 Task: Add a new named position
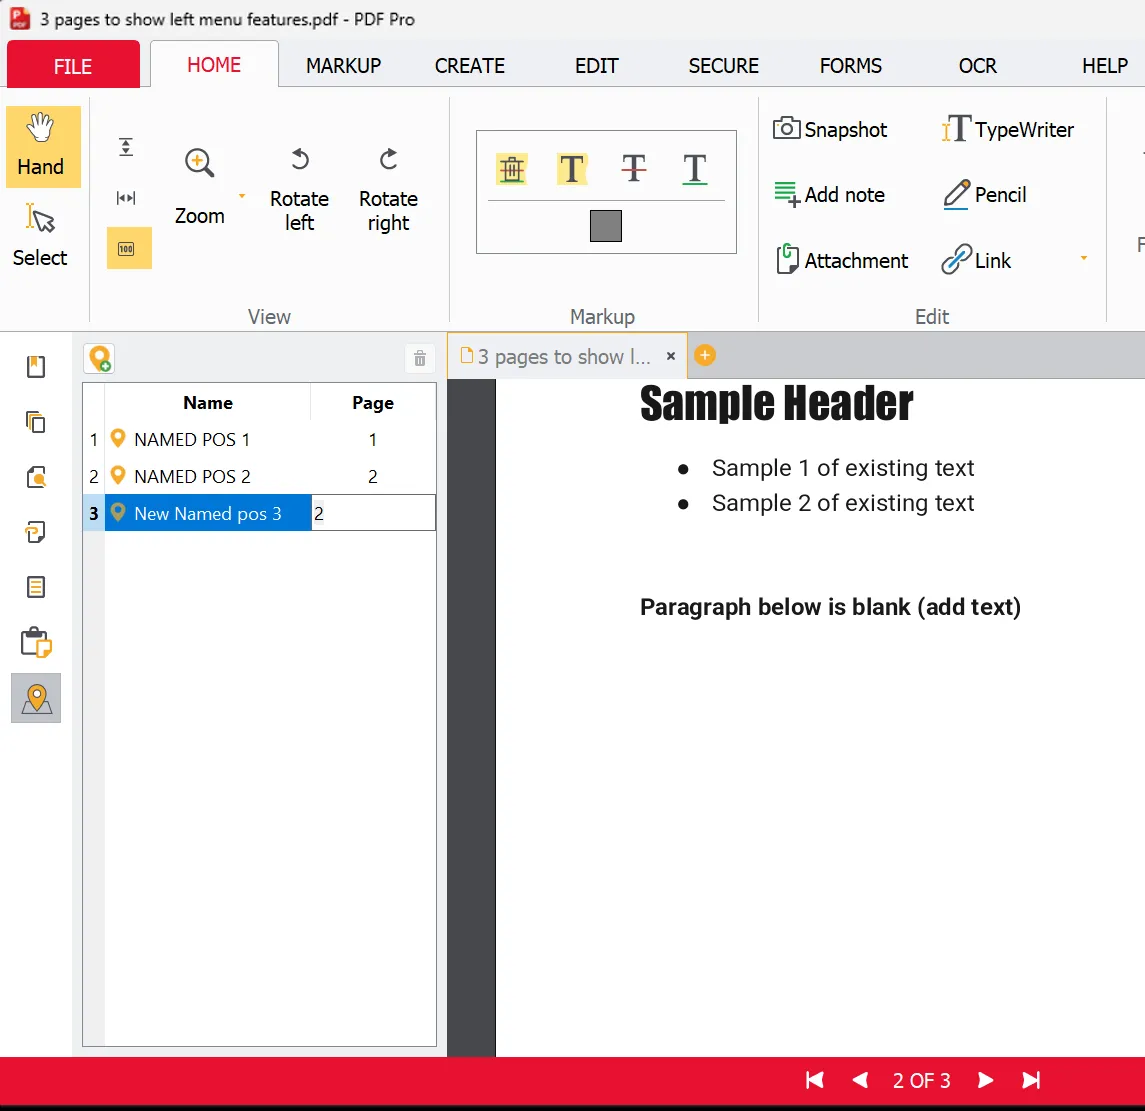click(100, 359)
